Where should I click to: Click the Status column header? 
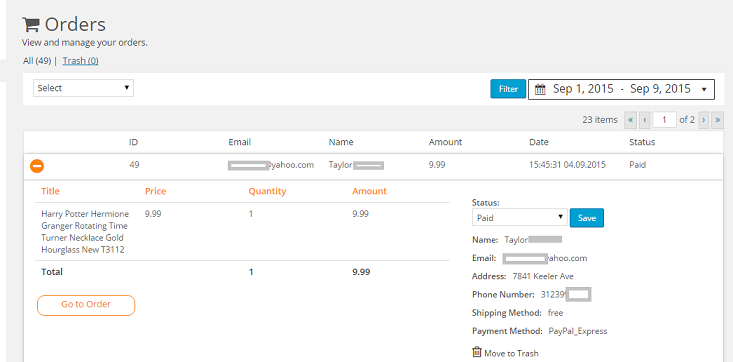click(642, 142)
